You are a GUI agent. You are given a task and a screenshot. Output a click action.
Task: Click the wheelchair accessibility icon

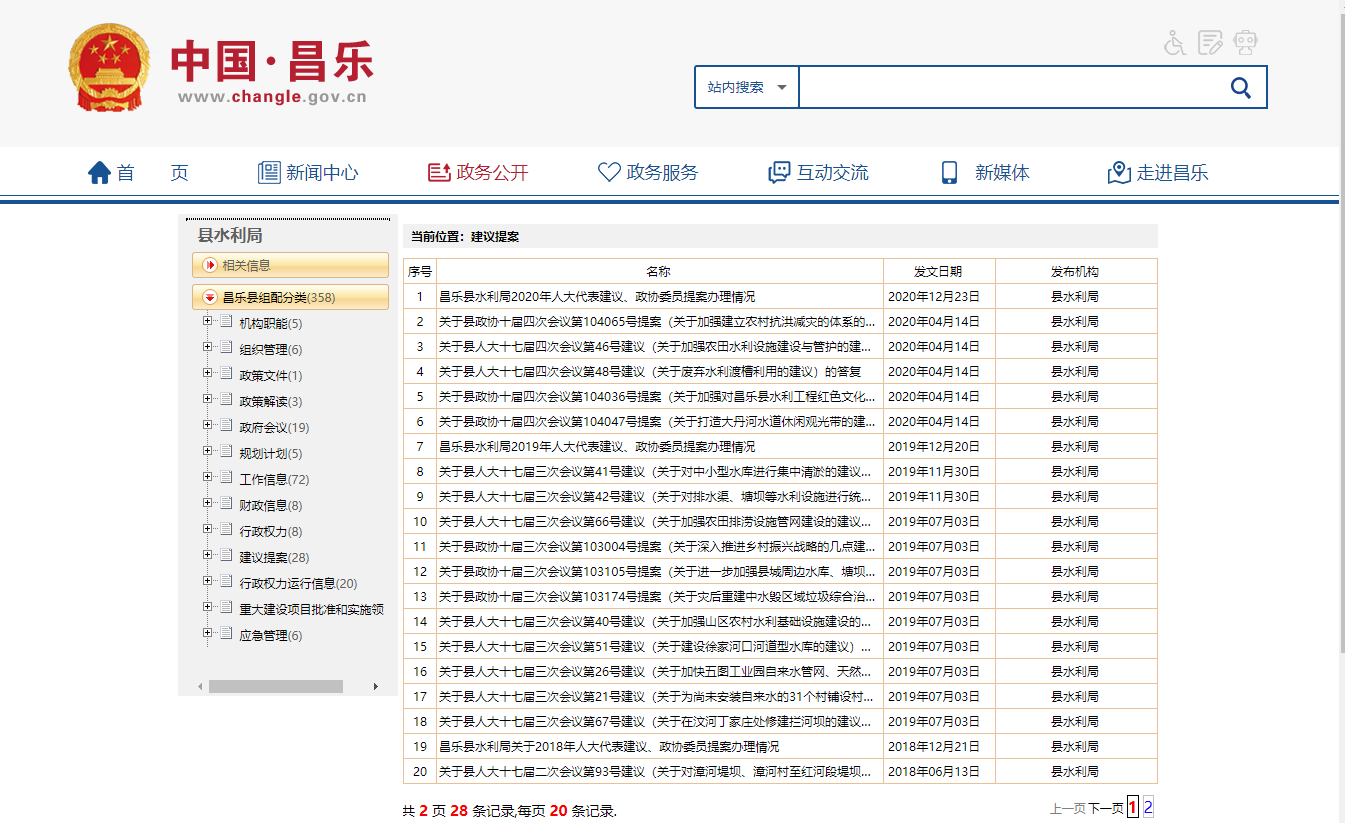tap(1175, 43)
